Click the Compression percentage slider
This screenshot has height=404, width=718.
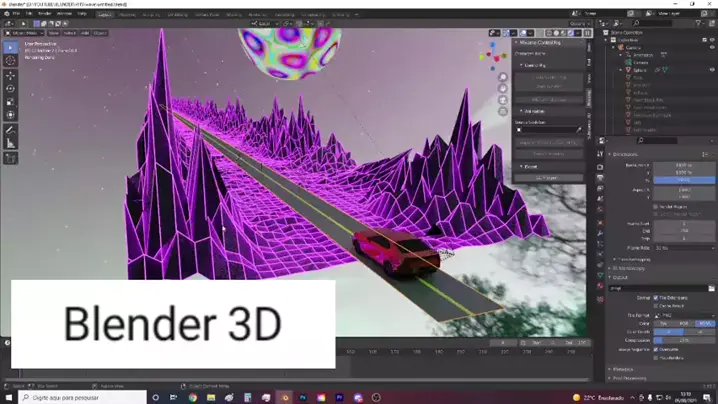[x=684, y=340]
